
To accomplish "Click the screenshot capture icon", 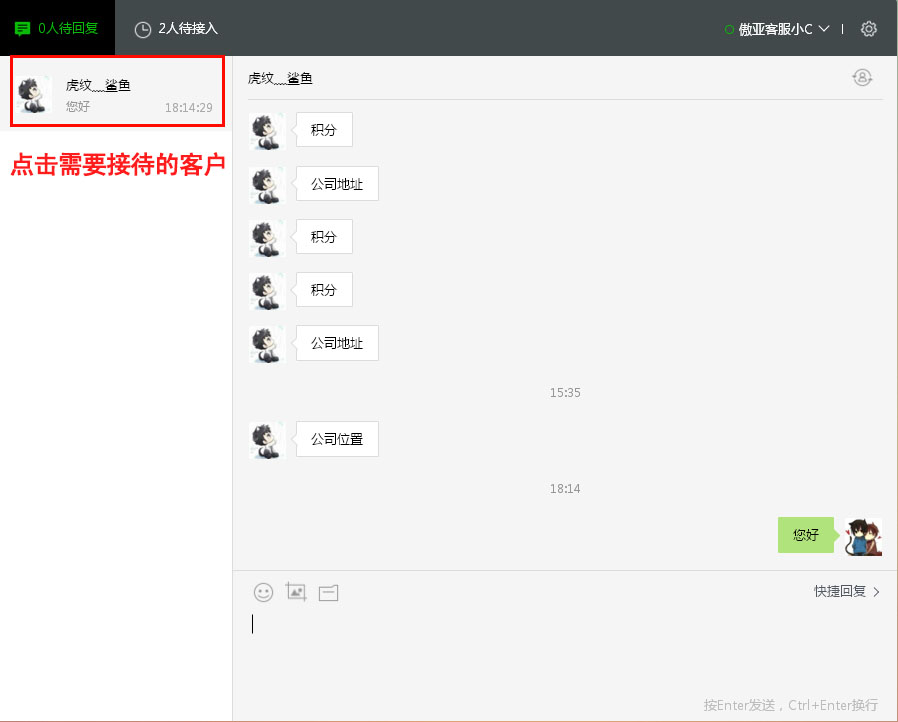I will click(x=295, y=592).
